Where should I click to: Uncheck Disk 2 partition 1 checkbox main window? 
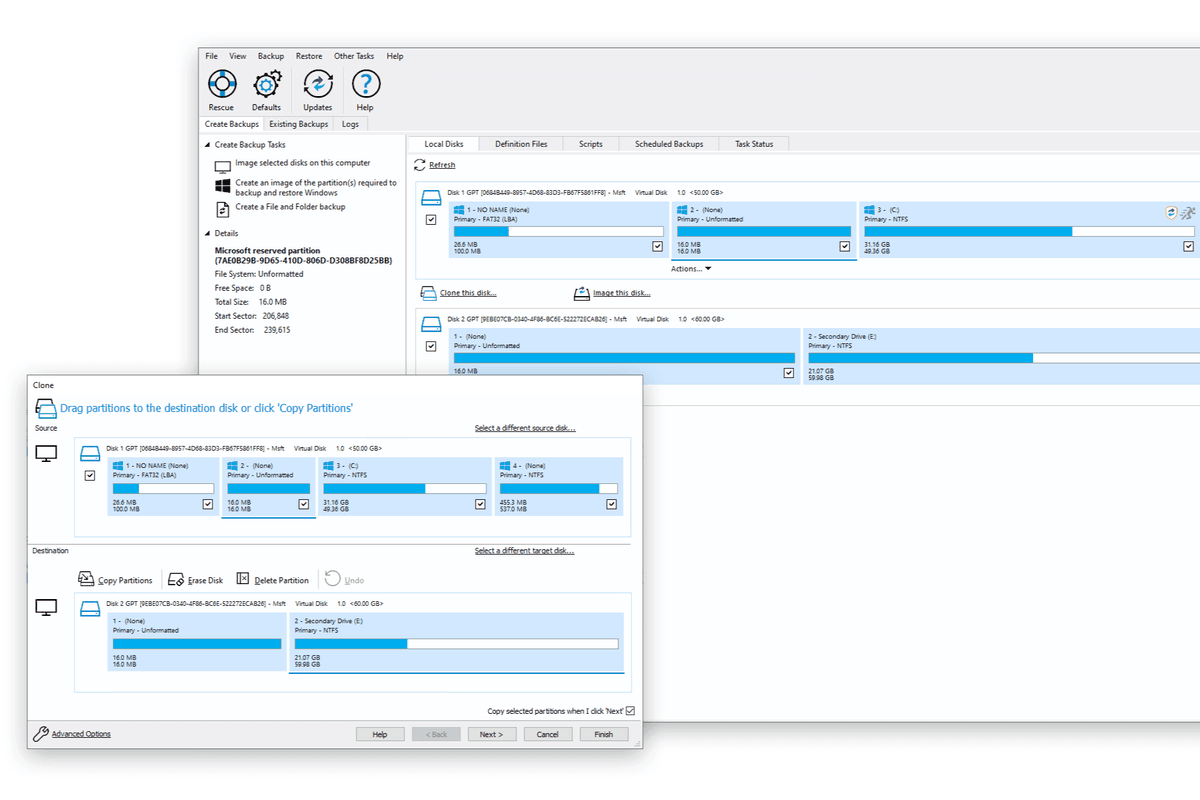[789, 372]
